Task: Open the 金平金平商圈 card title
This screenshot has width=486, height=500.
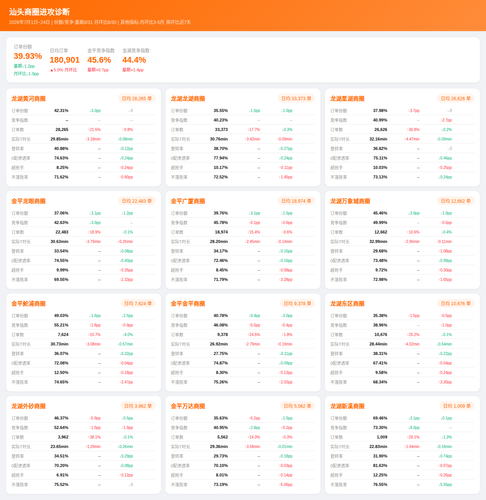Action: point(188,304)
